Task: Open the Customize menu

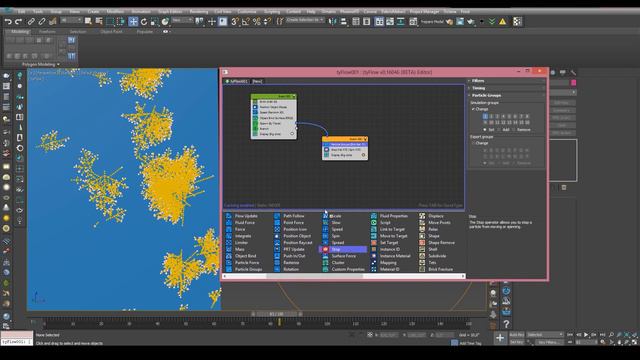Action: 247,11
